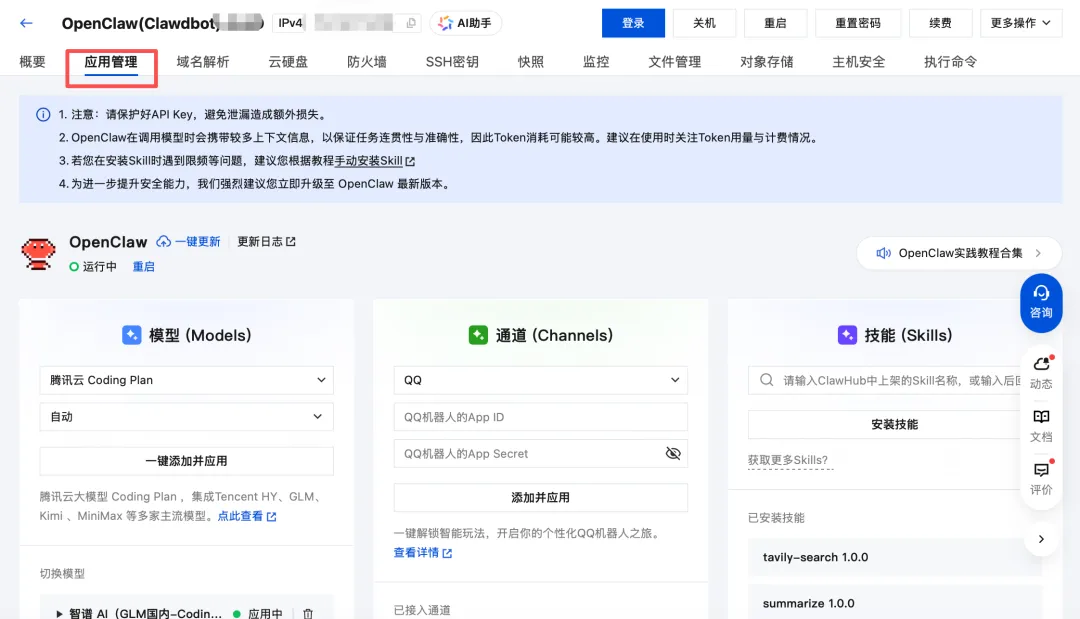The image size is (1080, 619).
Task: Open the 文件管理 tab
Action: (x=674, y=62)
